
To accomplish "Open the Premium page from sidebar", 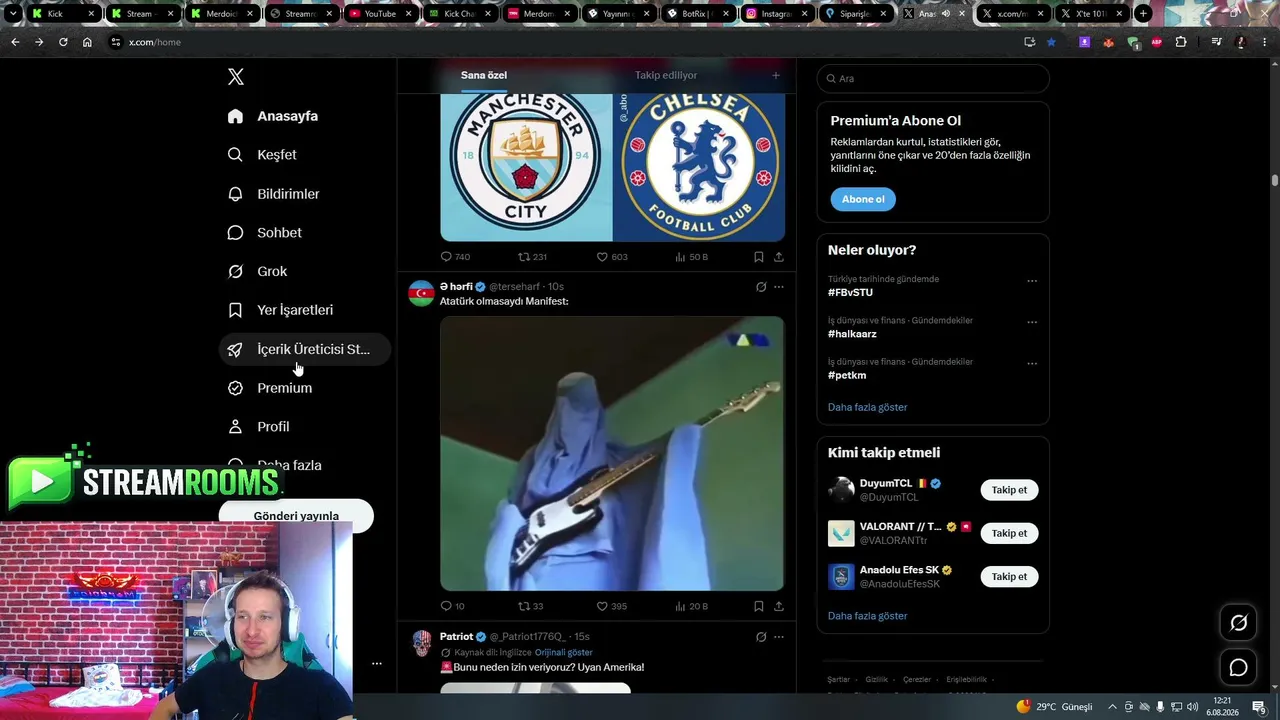I will (x=270, y=388).
